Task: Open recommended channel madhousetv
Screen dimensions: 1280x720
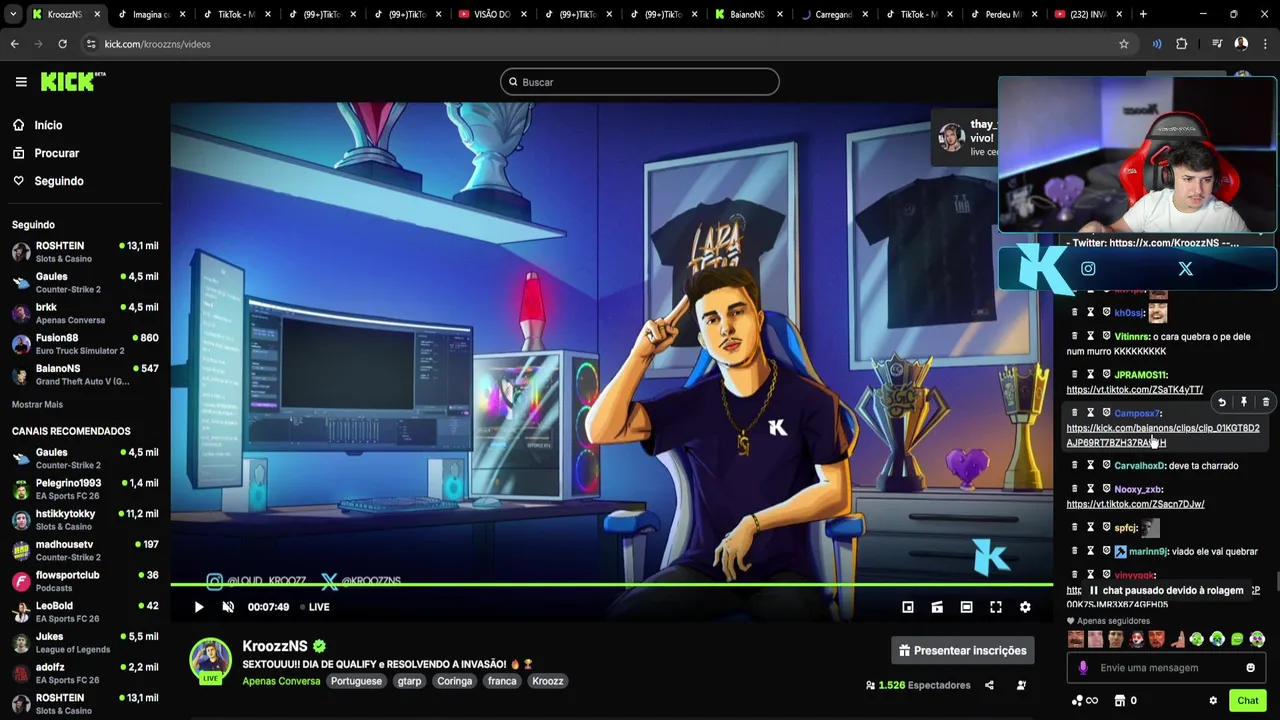Action: coord(85,551)
